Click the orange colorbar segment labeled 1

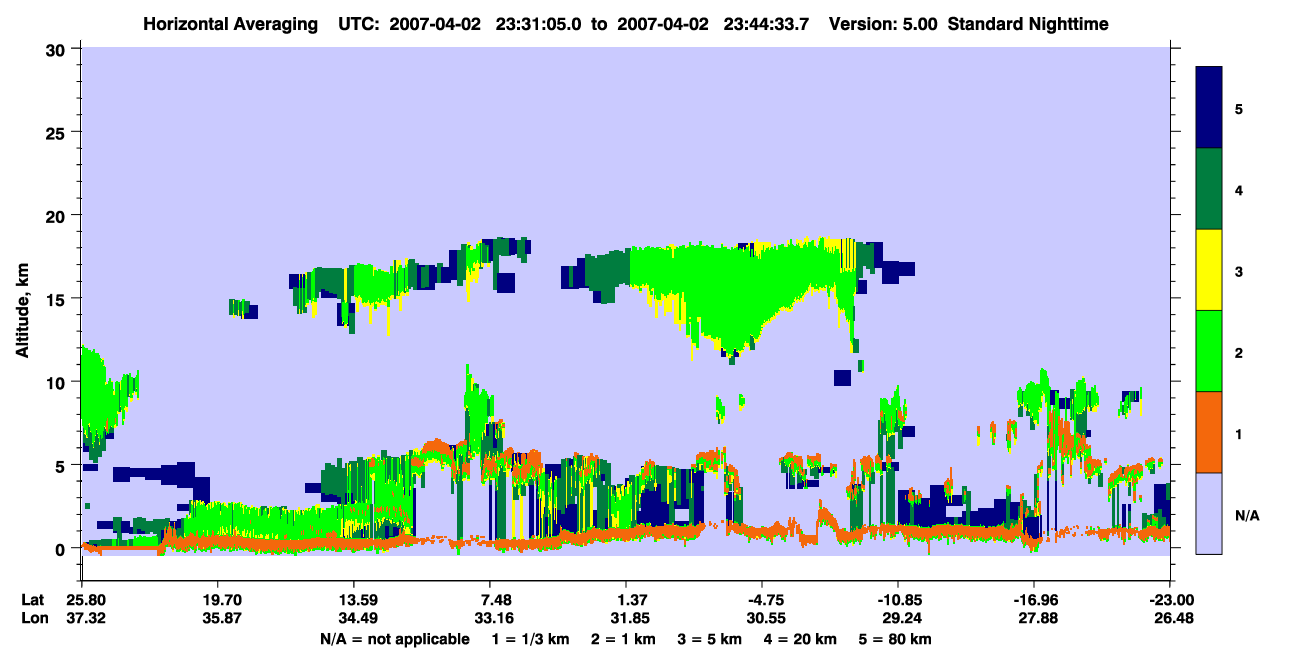pos(1209,432)
